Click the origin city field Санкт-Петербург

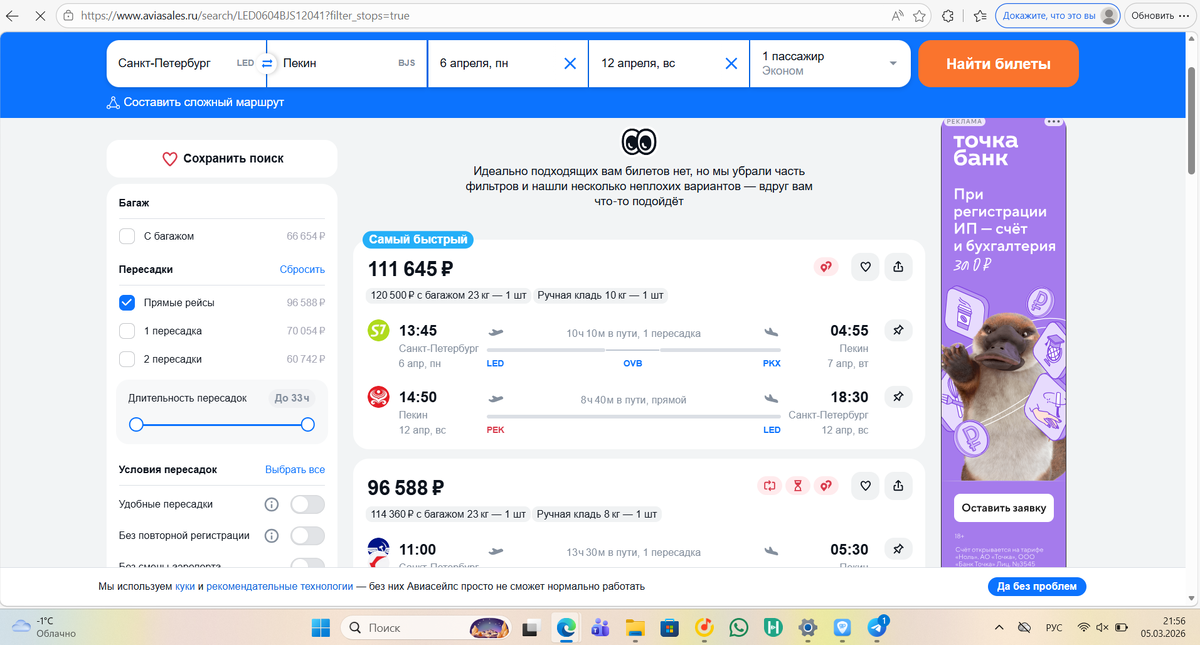[186, 63]
